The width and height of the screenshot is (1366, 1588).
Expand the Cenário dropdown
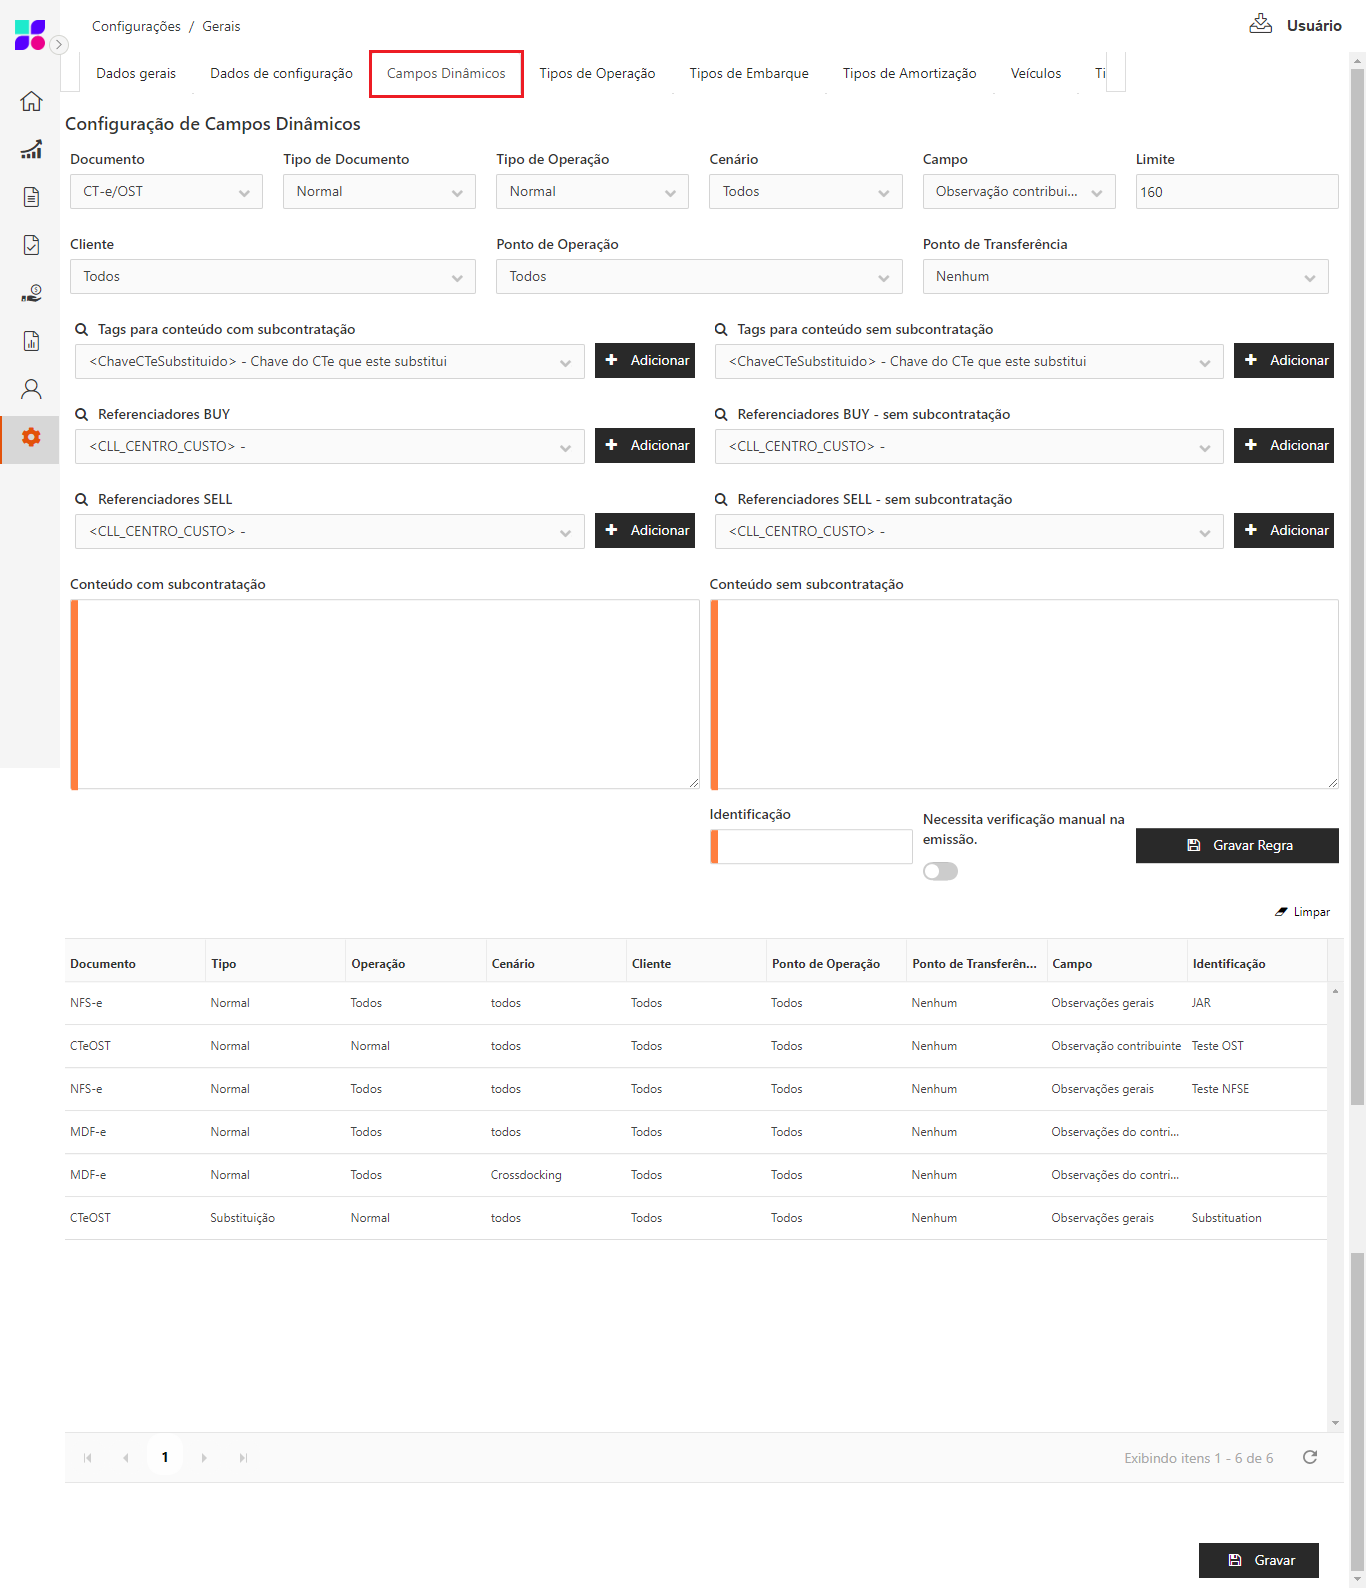point(805,192)
